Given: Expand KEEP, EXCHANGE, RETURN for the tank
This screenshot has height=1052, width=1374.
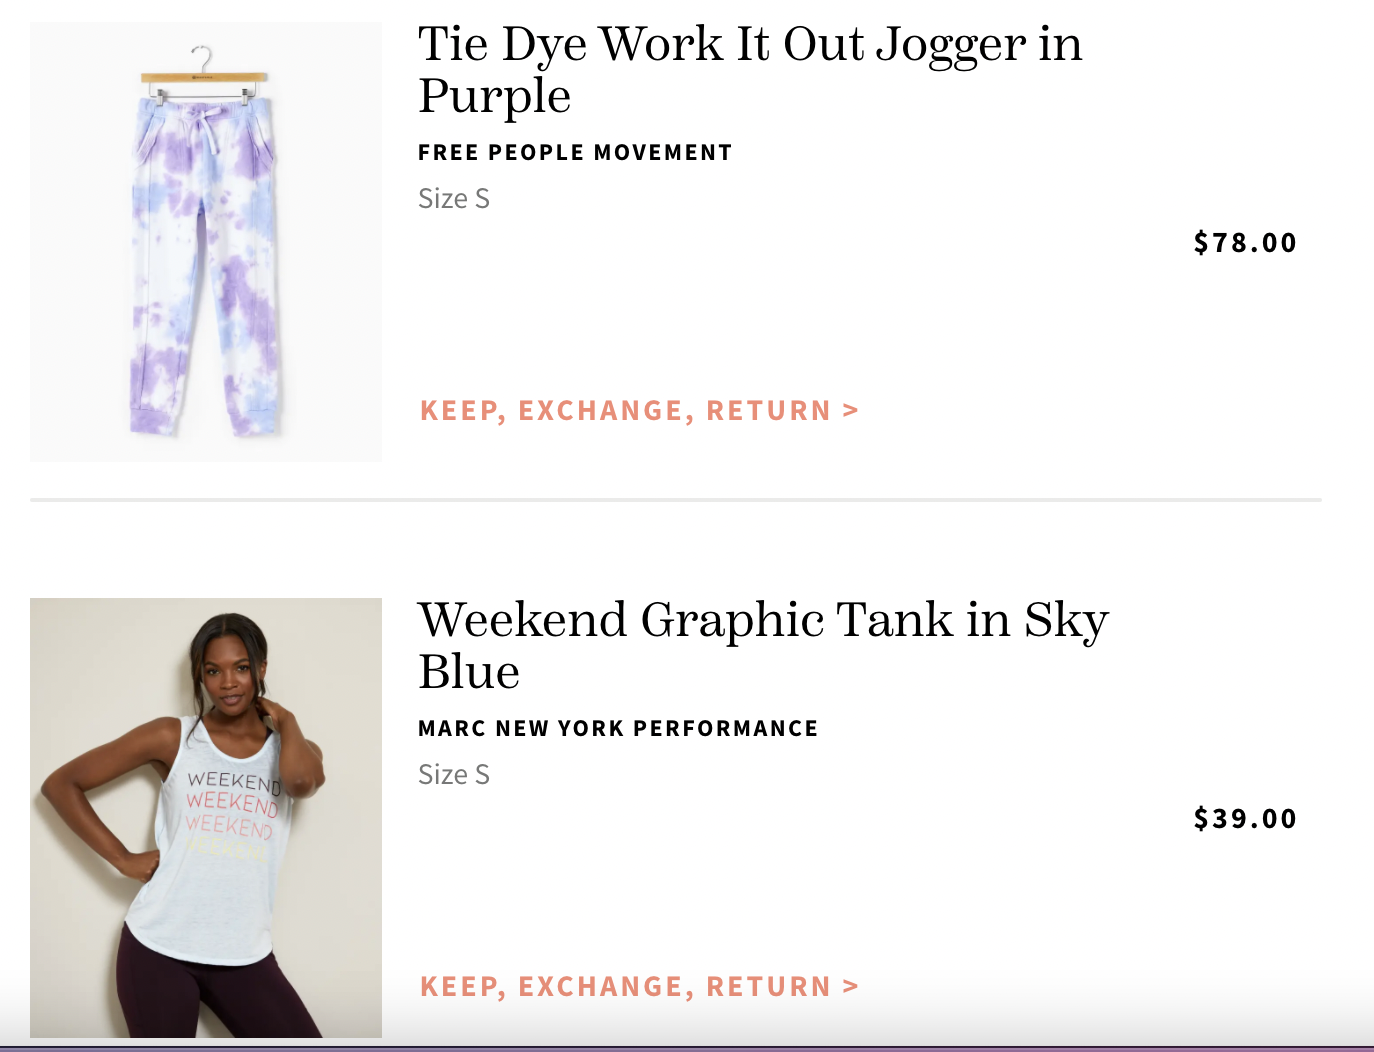Looking at the screenshot, I should coord(637,985).
